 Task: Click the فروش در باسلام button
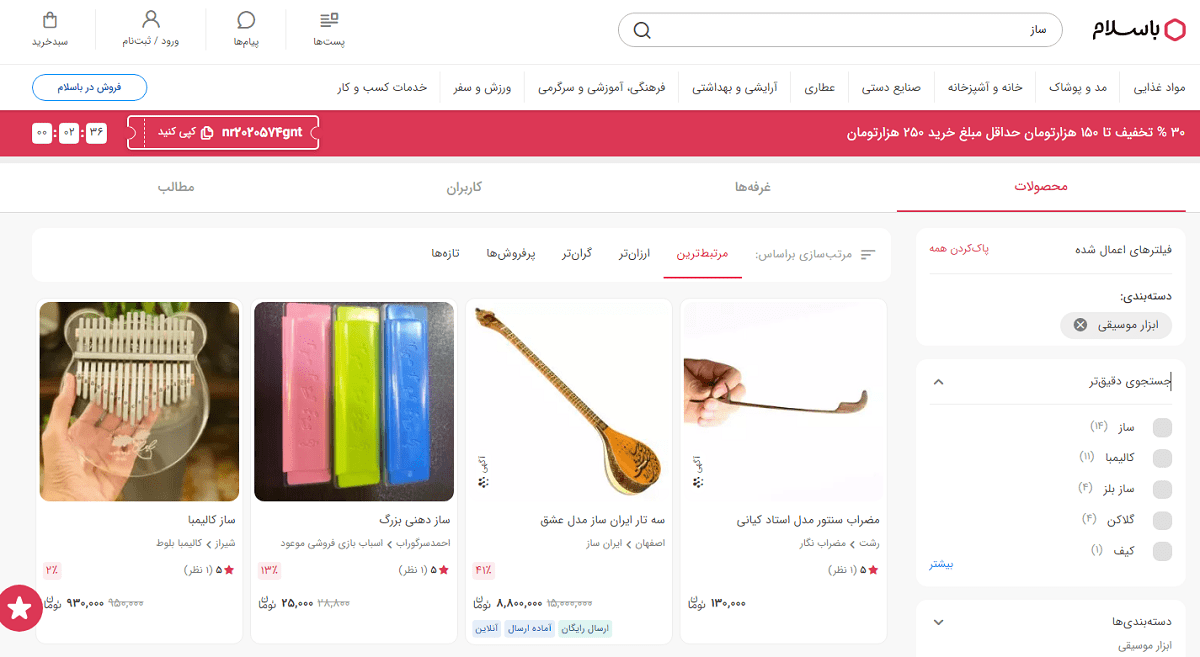click(x=89, y=87)
